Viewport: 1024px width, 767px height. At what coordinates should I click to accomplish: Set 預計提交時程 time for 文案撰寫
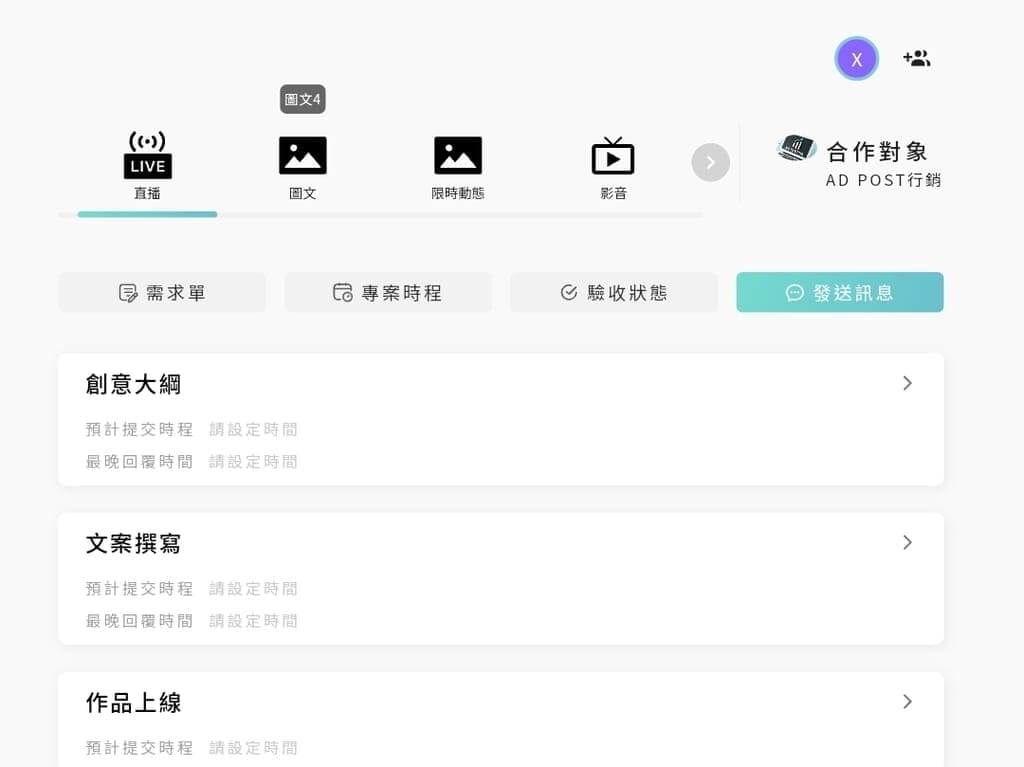click(x=253, y=589)
